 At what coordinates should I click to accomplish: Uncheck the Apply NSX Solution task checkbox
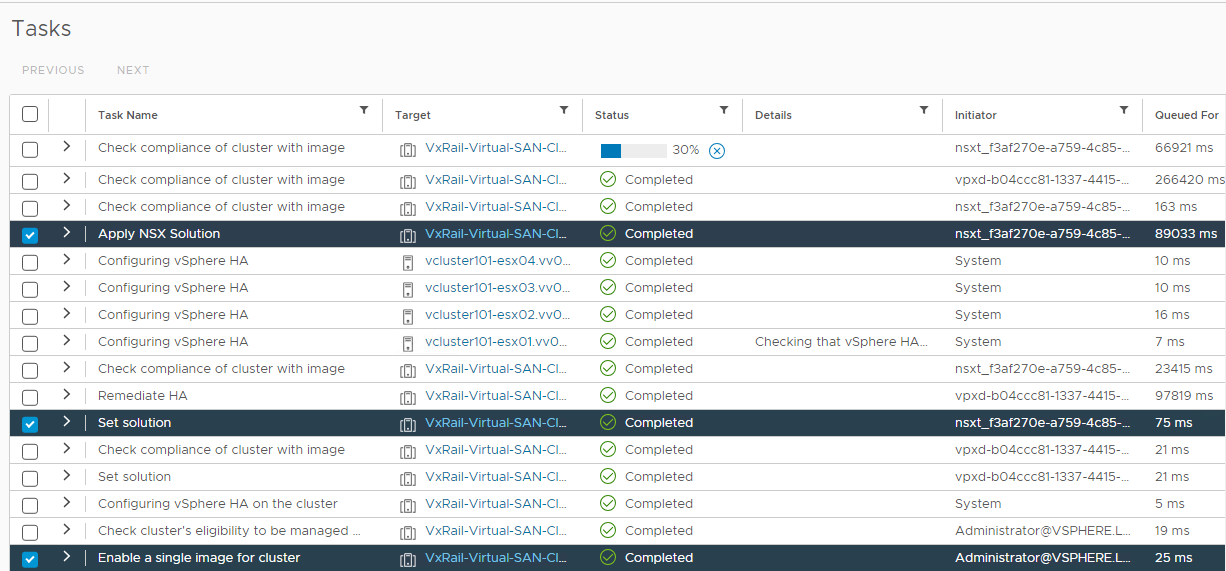click(30, 235)
